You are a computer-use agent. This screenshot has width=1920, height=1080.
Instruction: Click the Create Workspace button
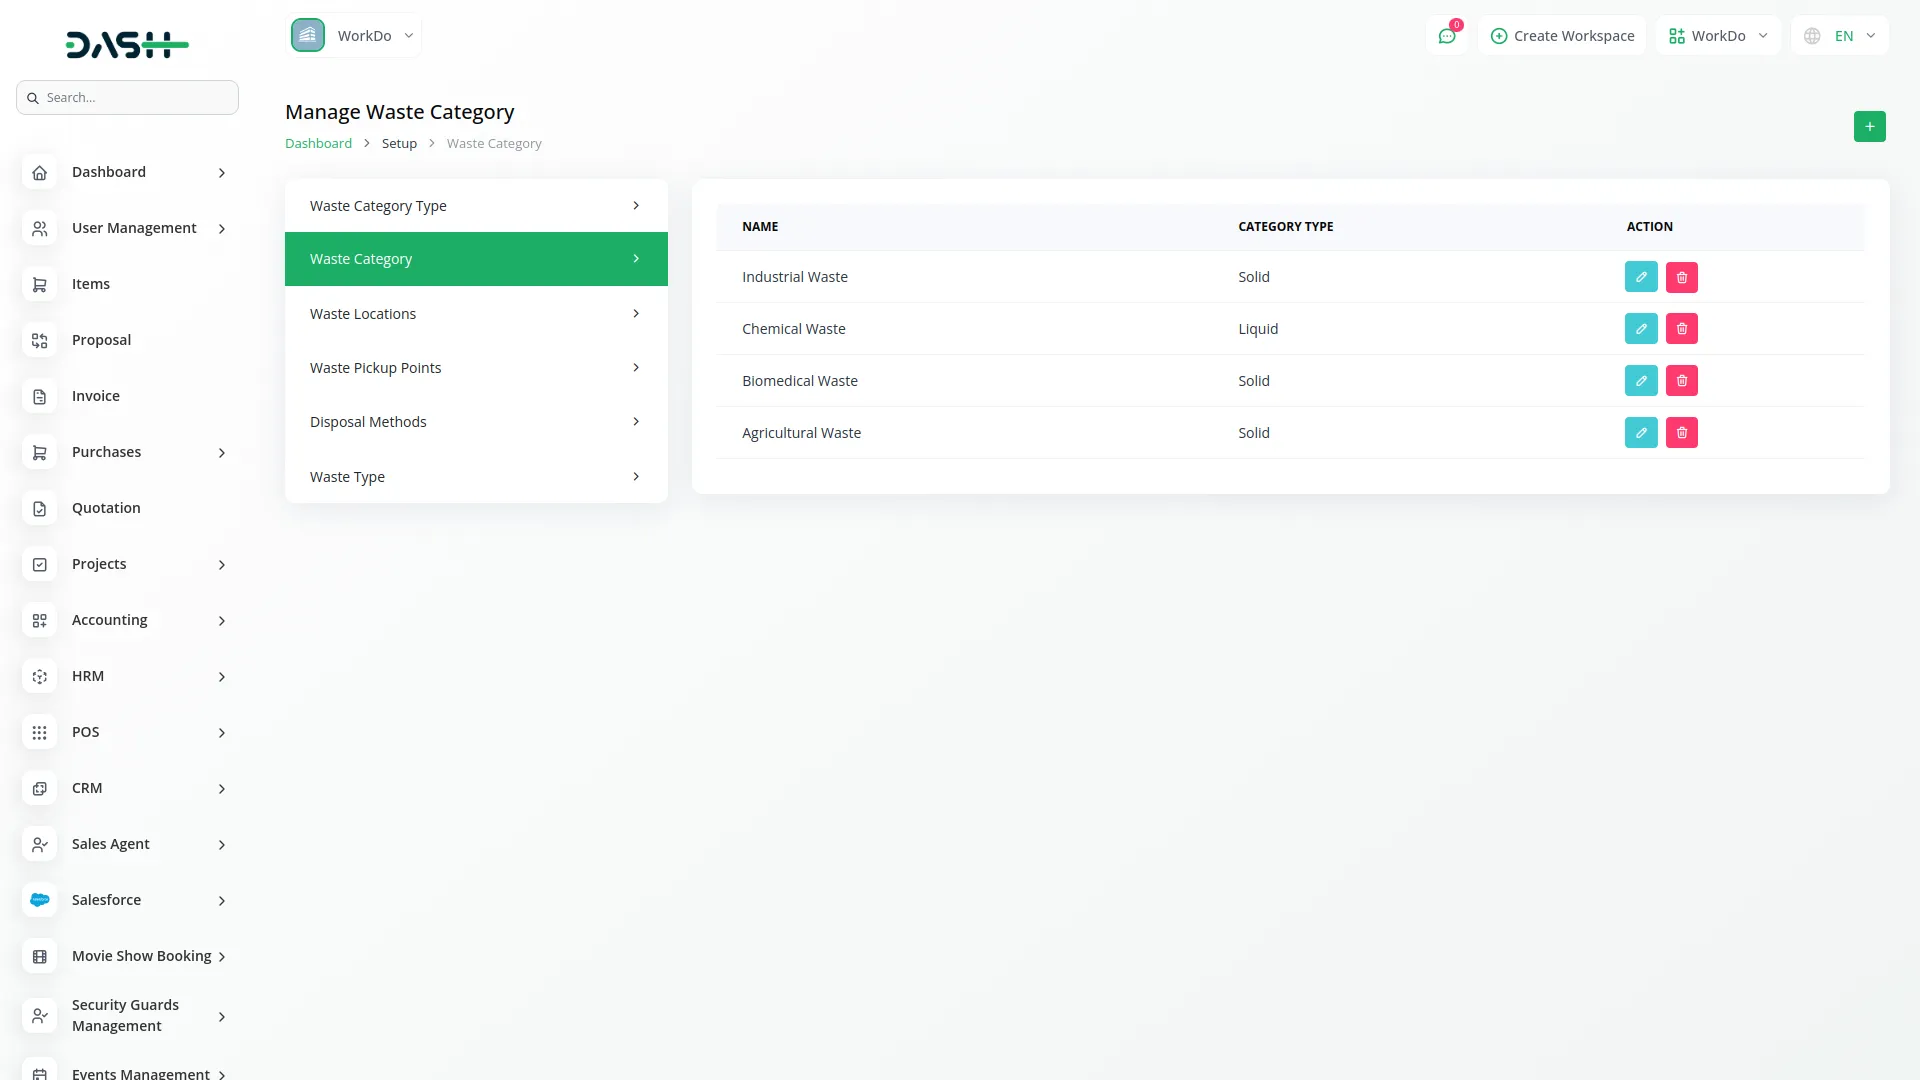(x=1562, y=36)
